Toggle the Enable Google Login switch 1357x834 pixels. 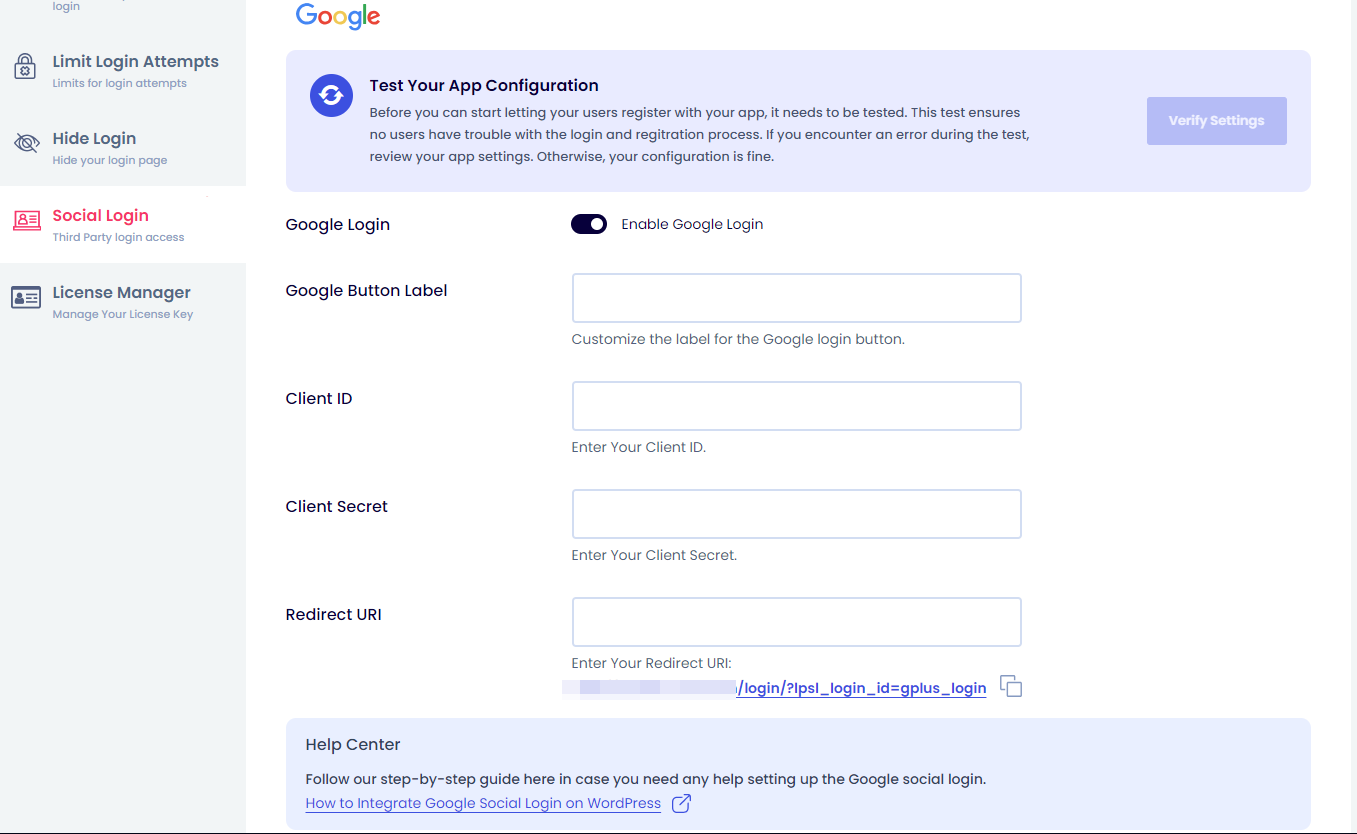click(589, 224)
